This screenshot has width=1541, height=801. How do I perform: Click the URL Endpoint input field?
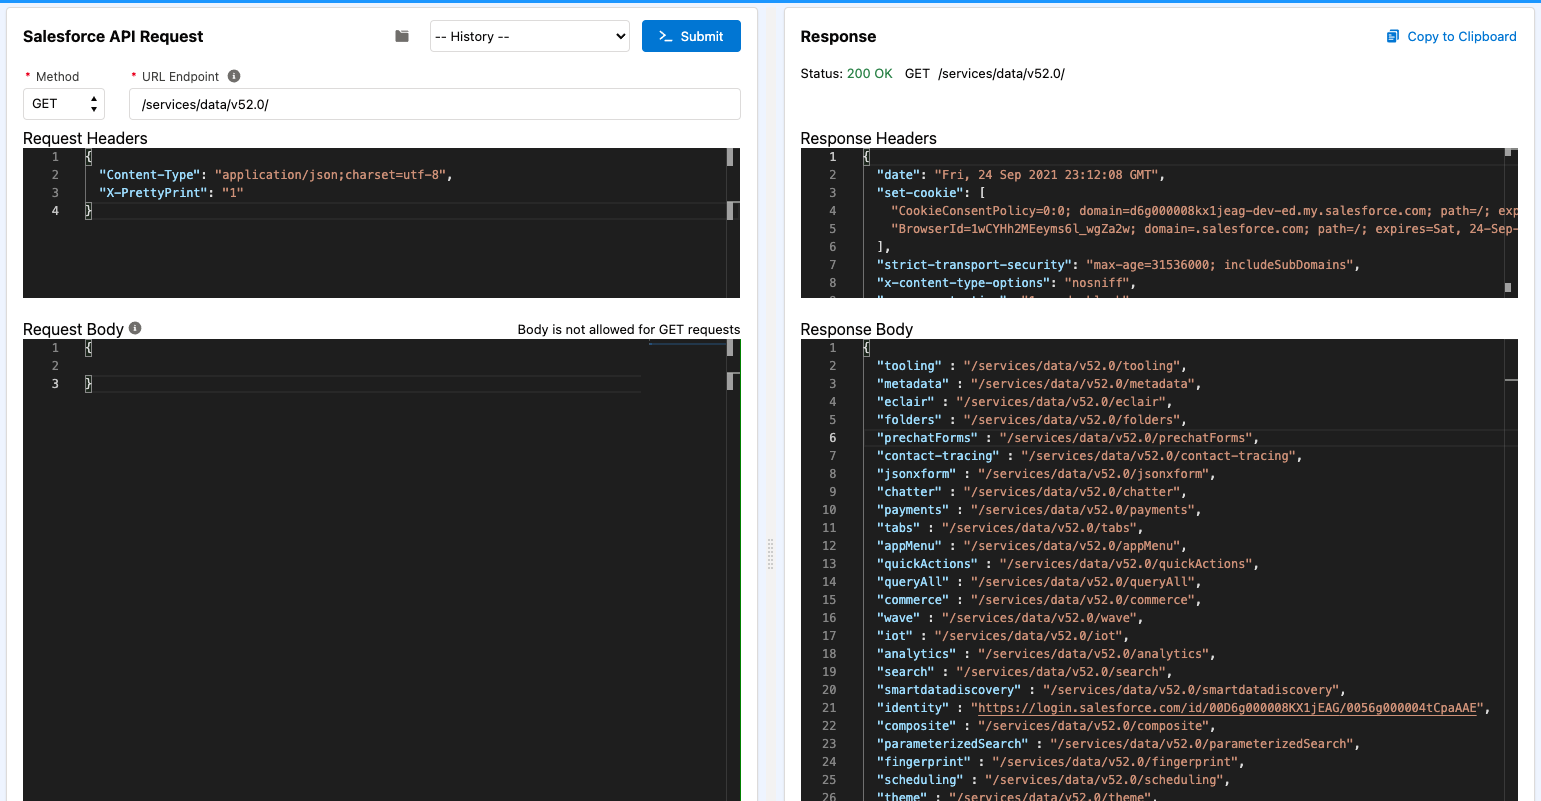coord(435,104)
